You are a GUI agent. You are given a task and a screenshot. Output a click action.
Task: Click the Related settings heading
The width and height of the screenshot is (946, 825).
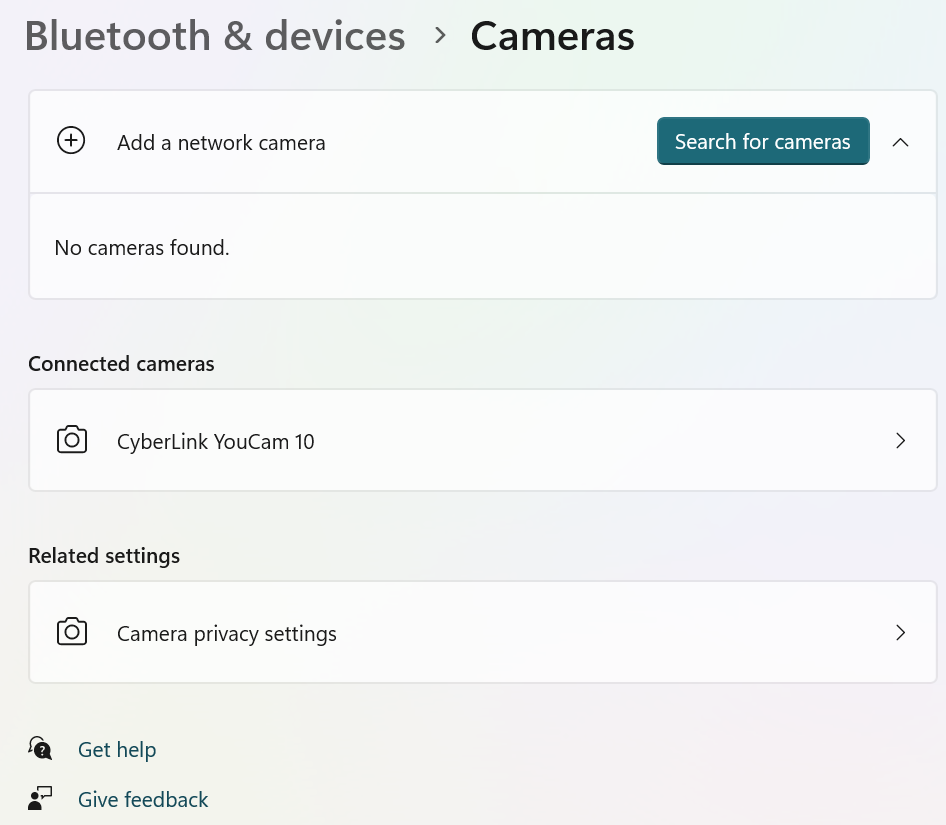click(x=104, y=556)
